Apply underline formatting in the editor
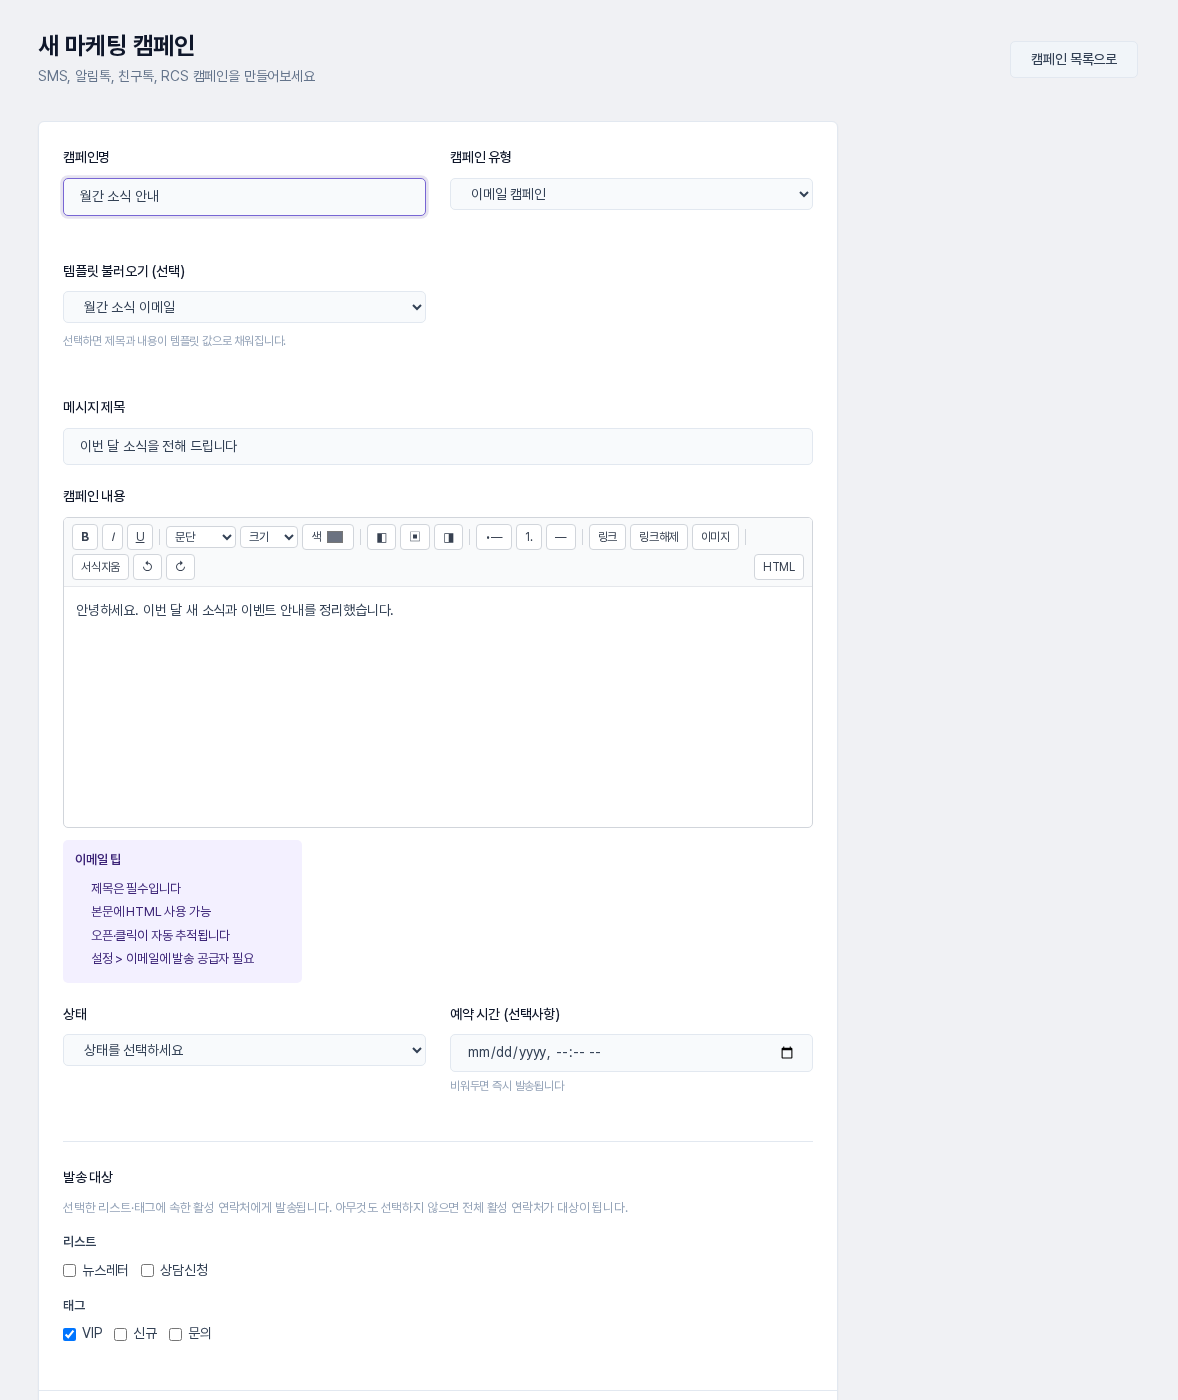This screenshot has height=1400, width=1178. [140, 537]
